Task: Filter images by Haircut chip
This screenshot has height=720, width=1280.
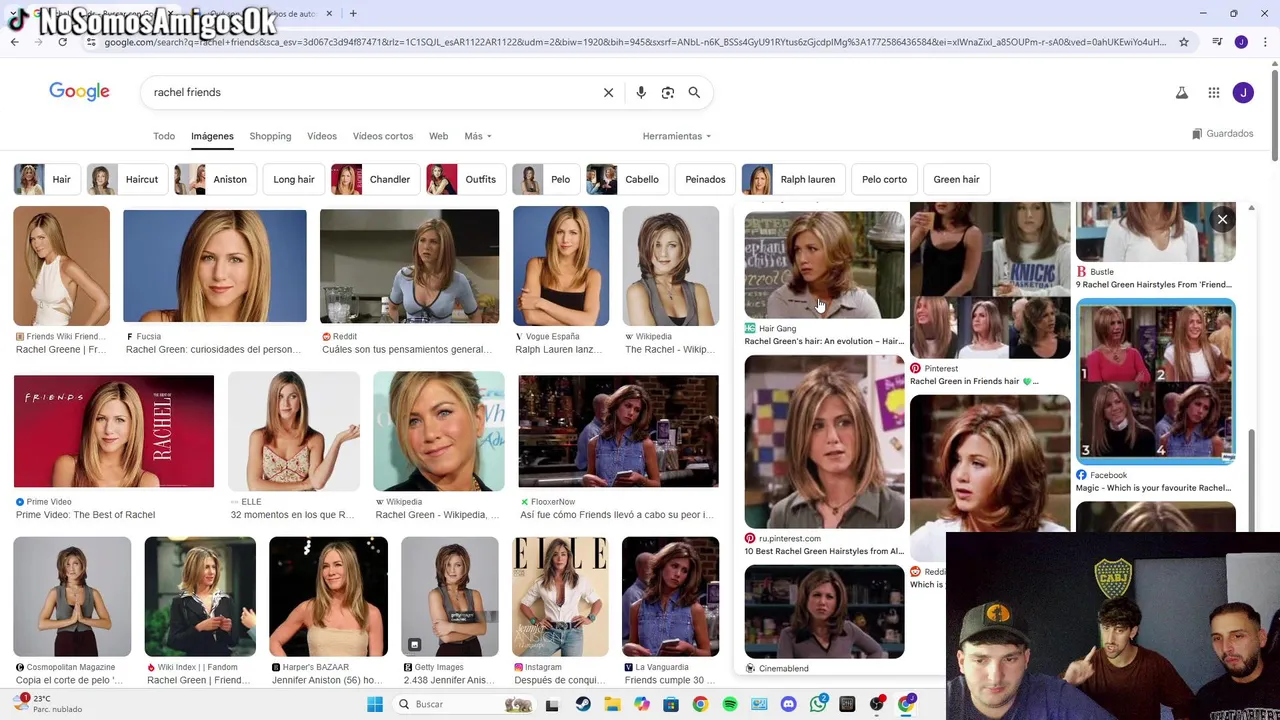Action: click(x=127, y=179)
